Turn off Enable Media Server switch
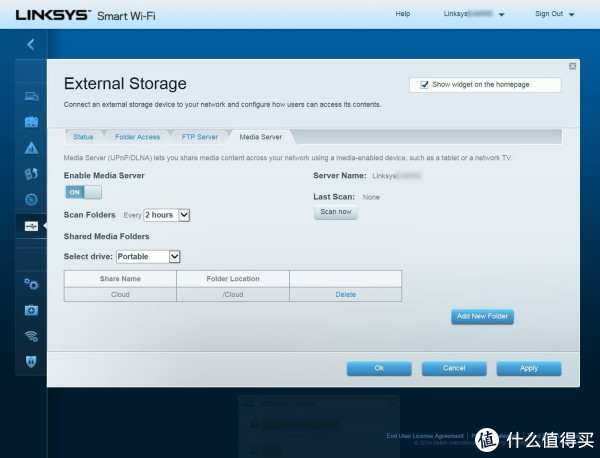 pos(83,192)
